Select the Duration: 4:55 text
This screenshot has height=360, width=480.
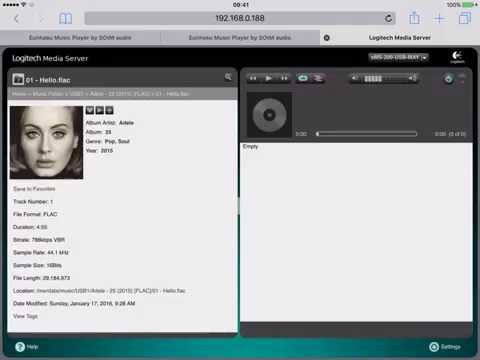click(30, 227)
